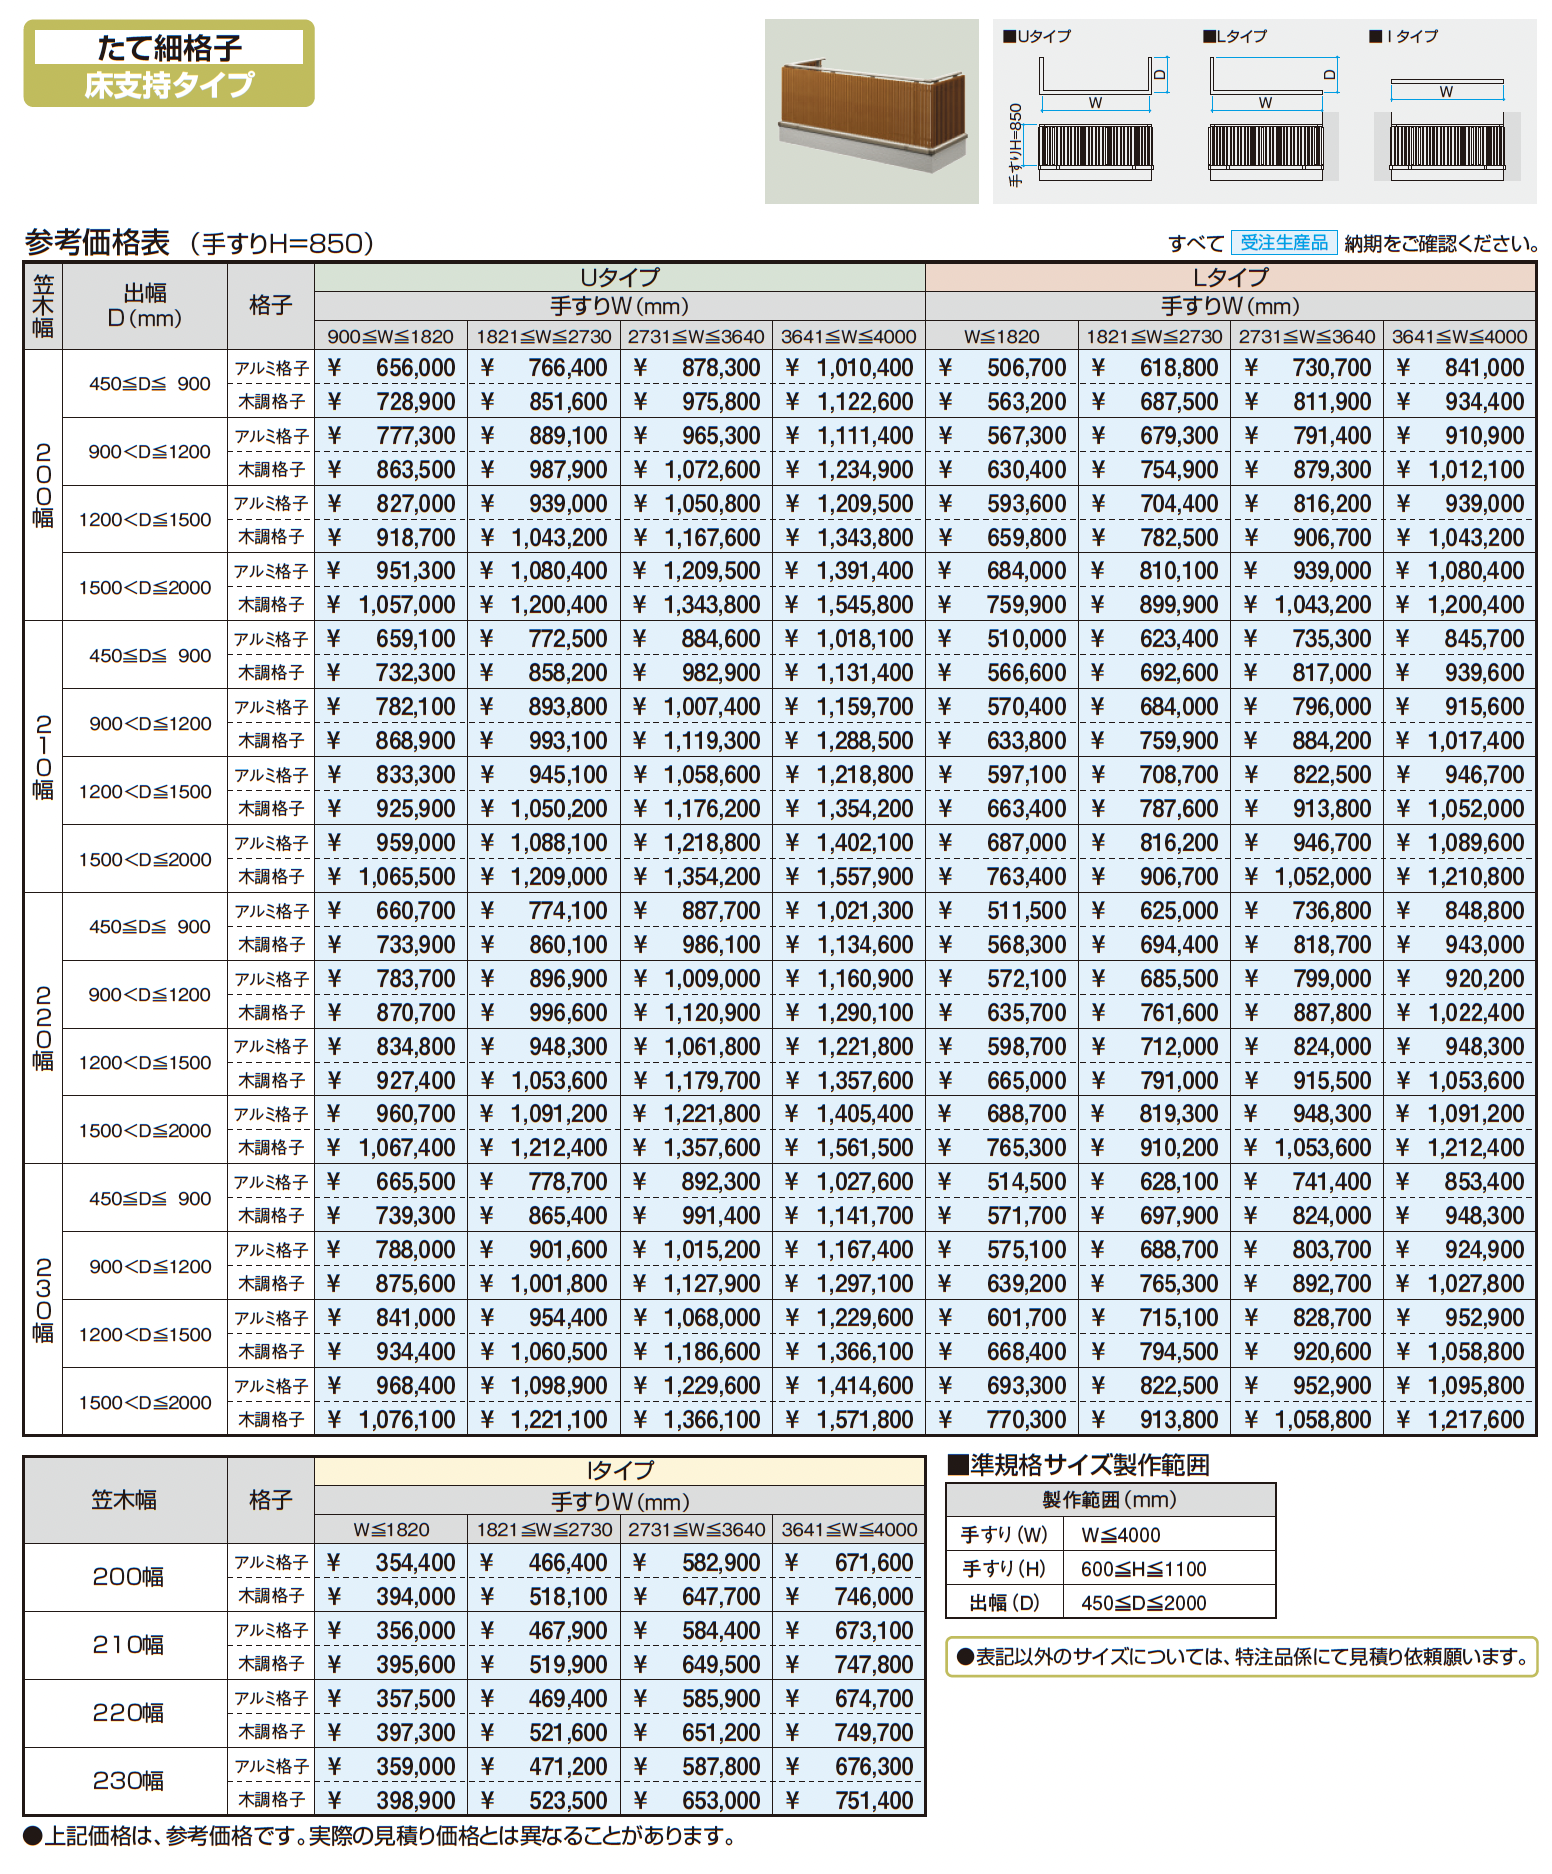Click the 200幅 row label in Iタイプ table
This screenshot has height=1874, width=1552.
[x=127, y=1577]
